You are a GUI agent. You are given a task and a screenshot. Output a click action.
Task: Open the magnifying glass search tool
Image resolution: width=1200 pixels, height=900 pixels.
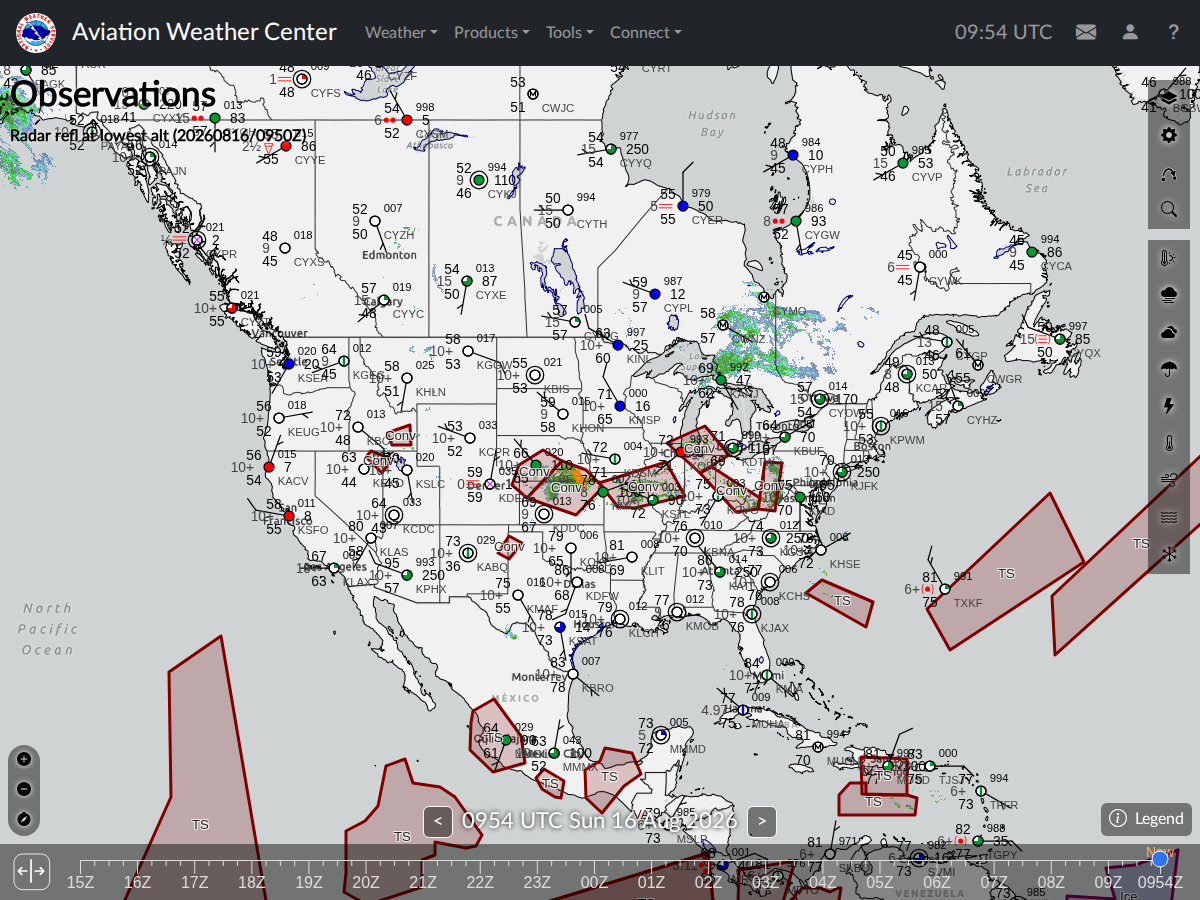coord(1168,209)
